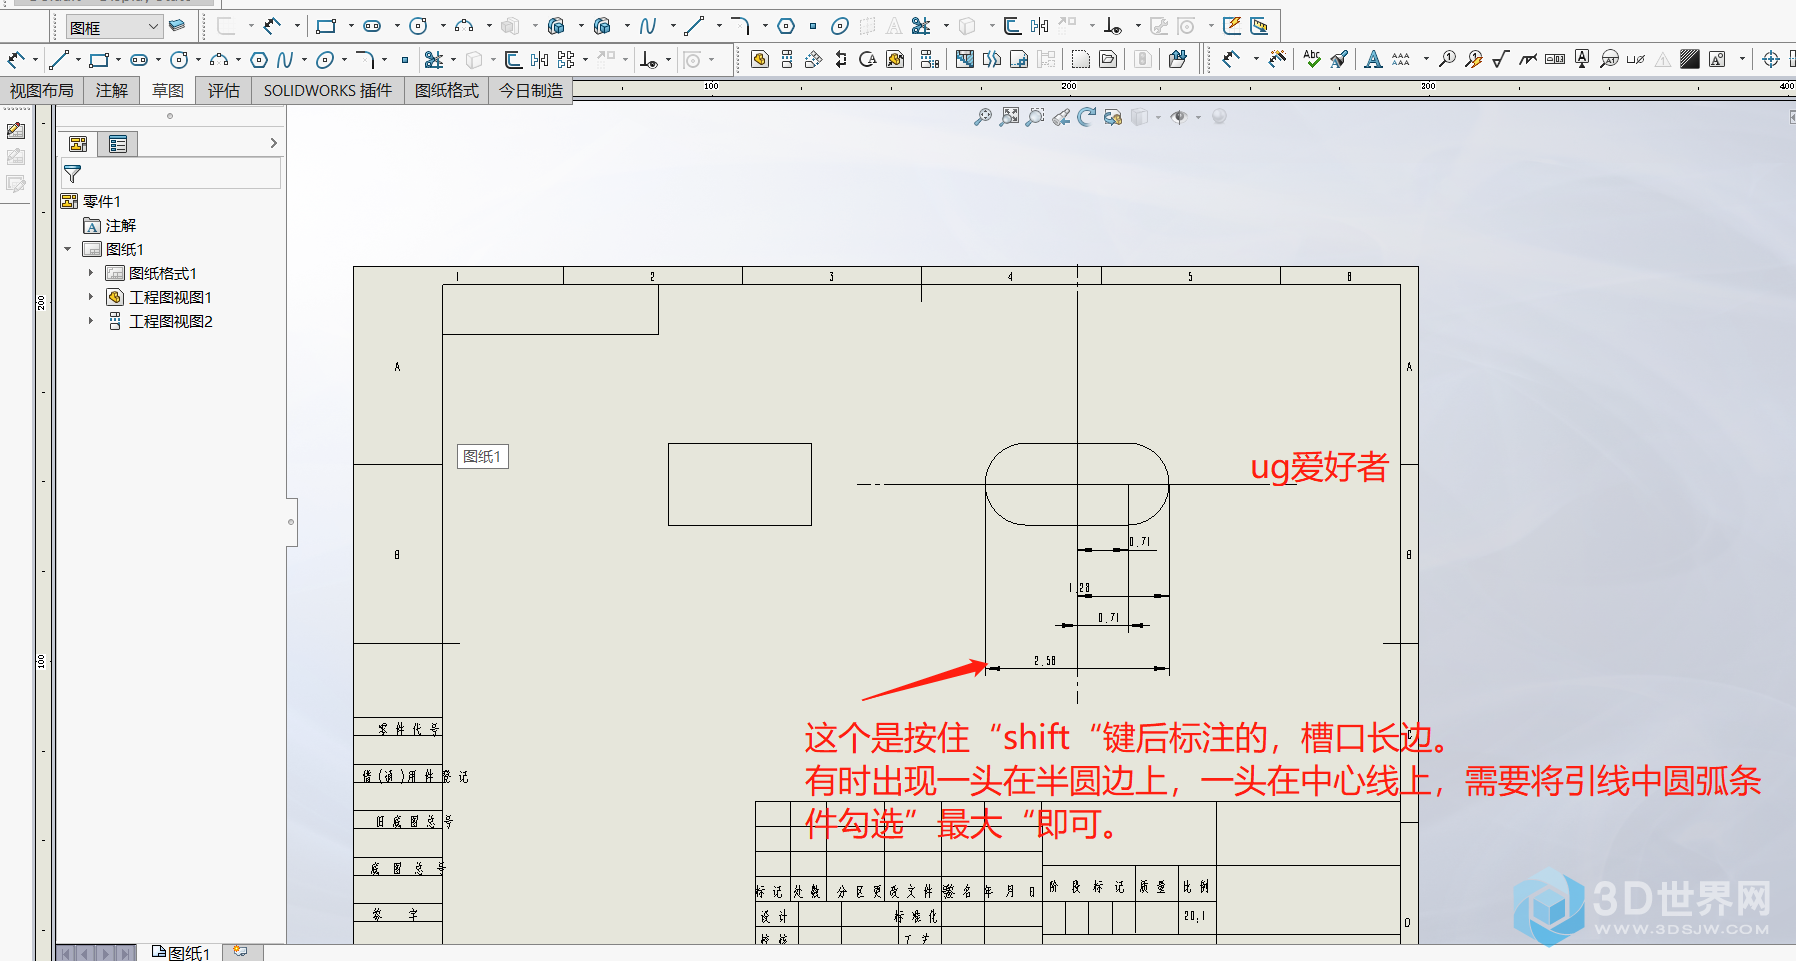The height and width of the screenshot is (961, 1796).
Task: Expand the 工程图视图2 tree node
Action: 91,321
